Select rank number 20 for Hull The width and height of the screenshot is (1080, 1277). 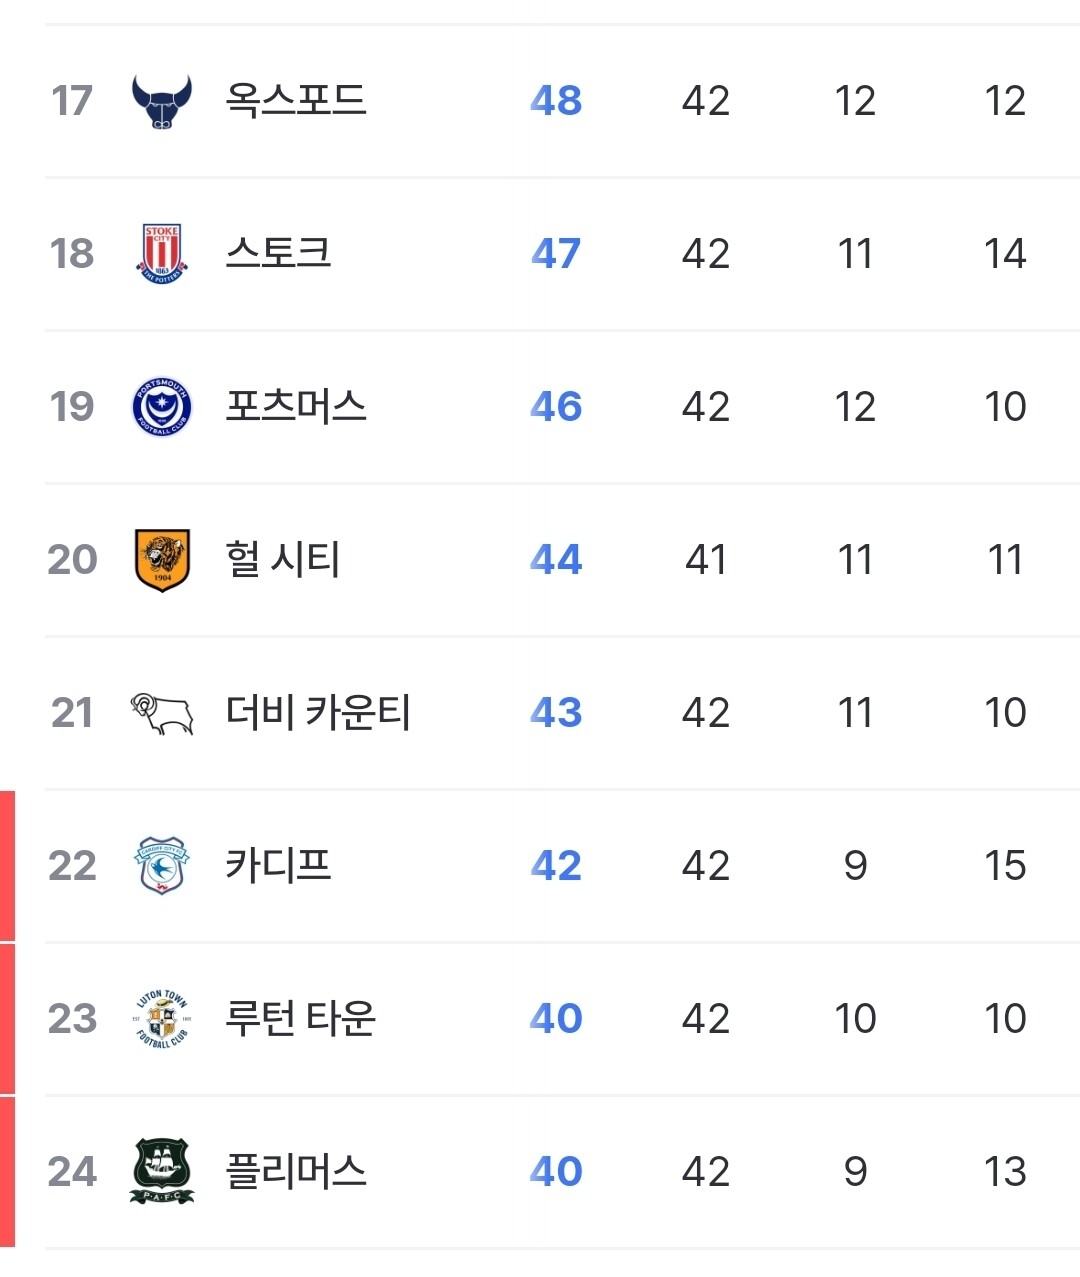72,559
